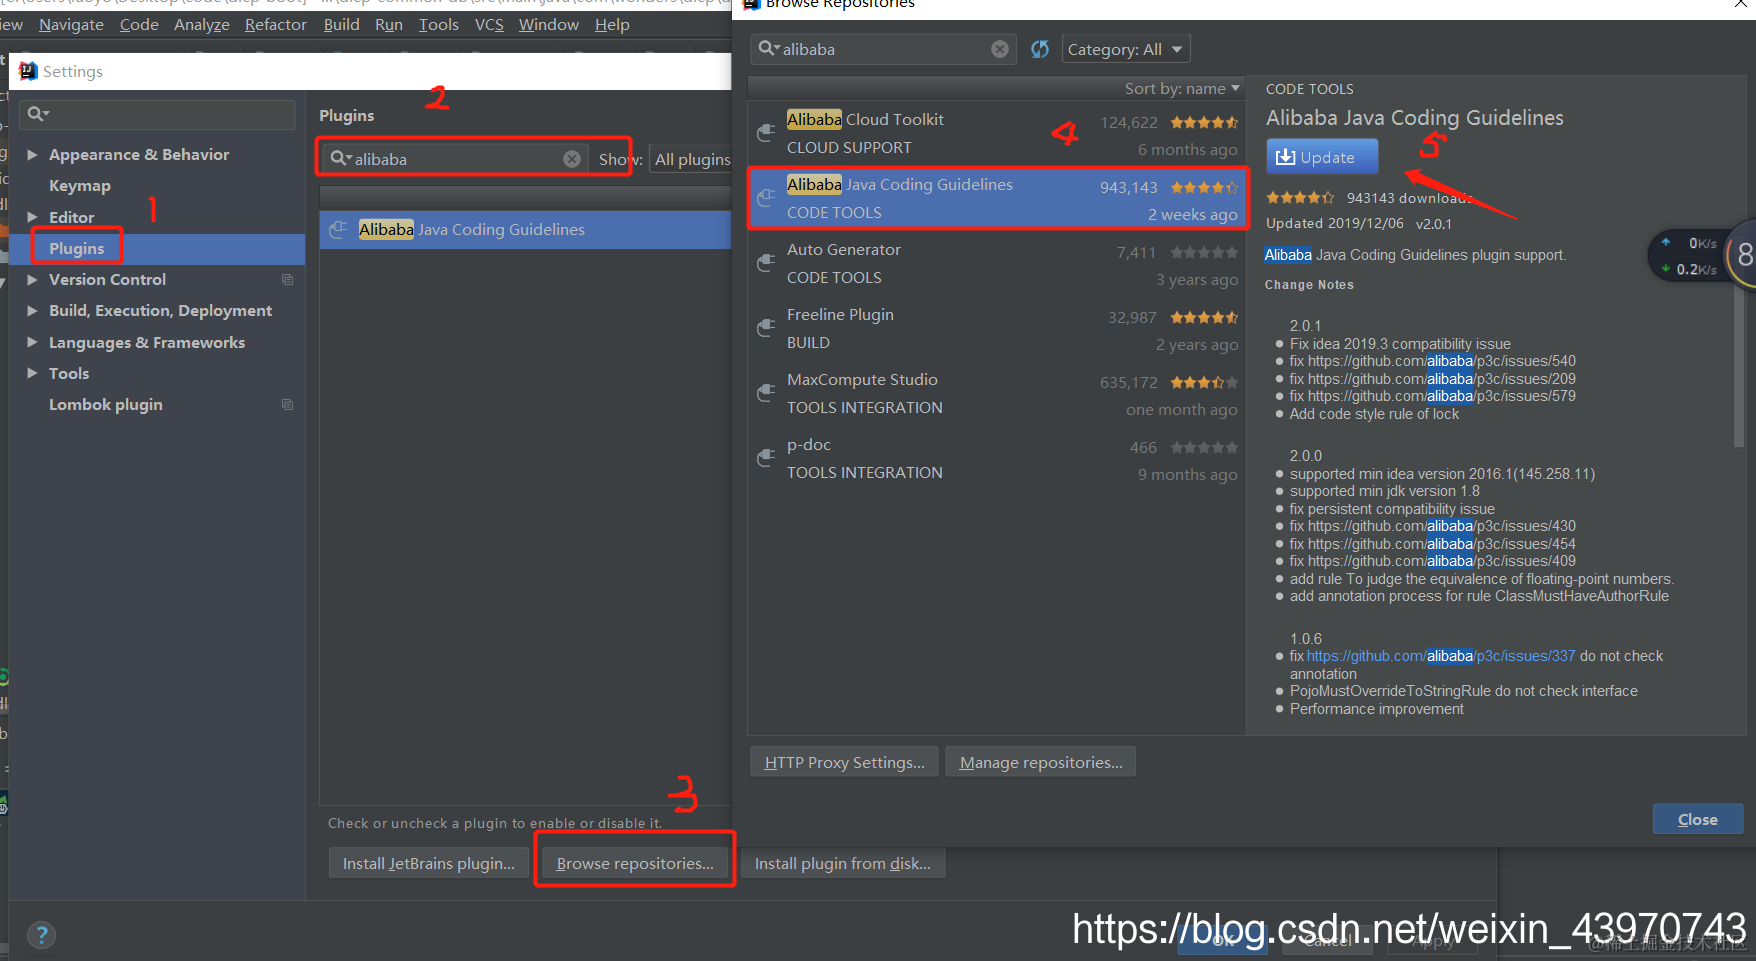Focus the Settings Plugins search field
The image size is (1756, 961).
457,159
